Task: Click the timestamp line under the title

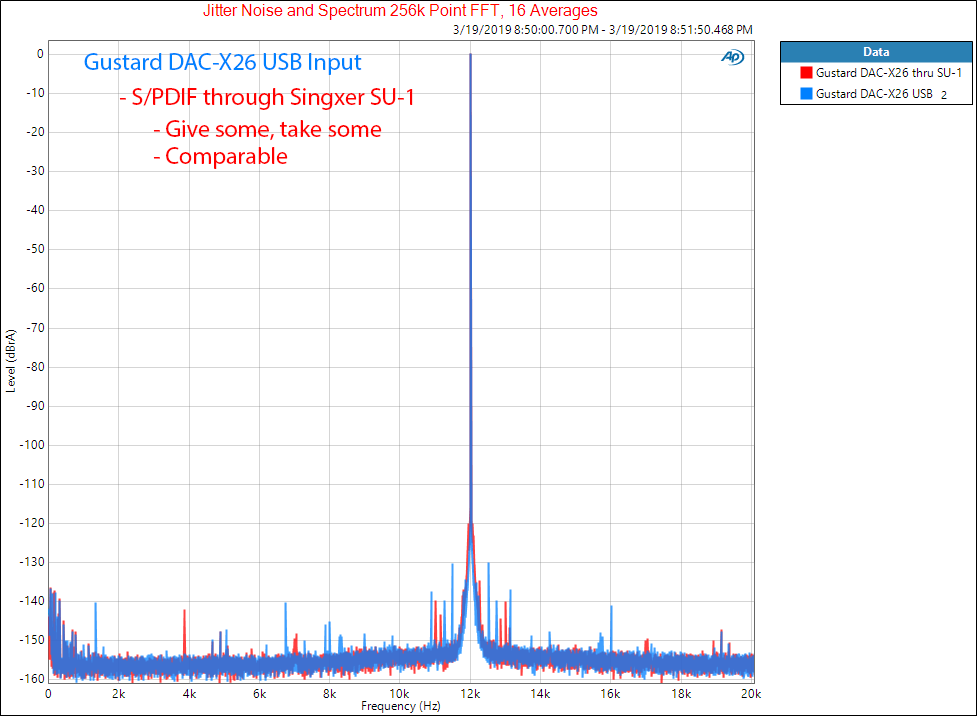Action: 603,29
